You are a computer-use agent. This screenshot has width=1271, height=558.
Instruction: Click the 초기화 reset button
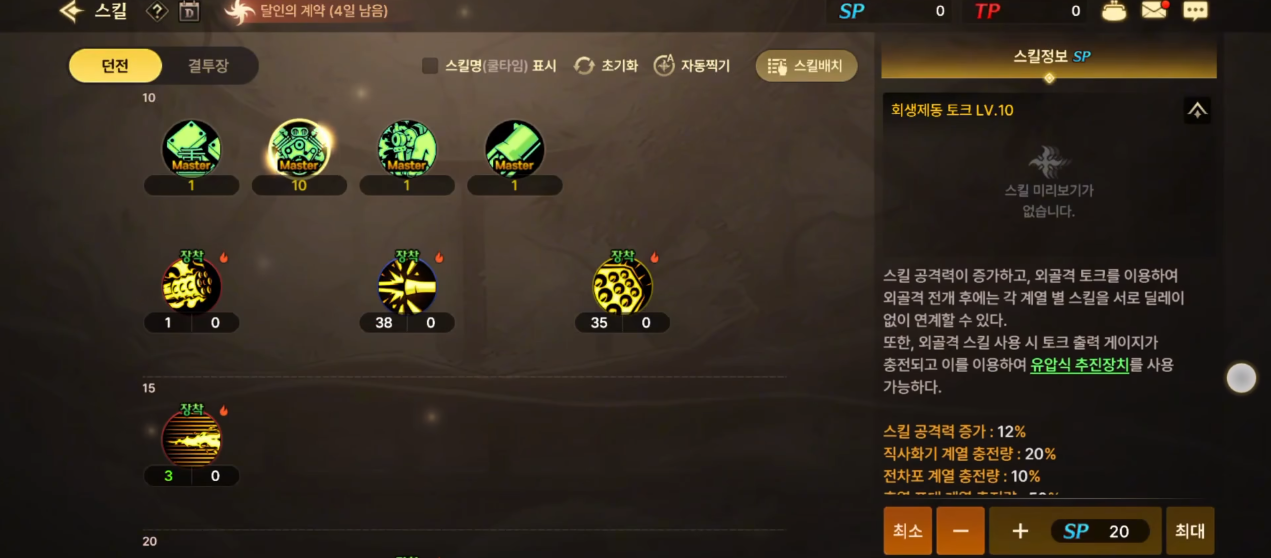[606, 66]
